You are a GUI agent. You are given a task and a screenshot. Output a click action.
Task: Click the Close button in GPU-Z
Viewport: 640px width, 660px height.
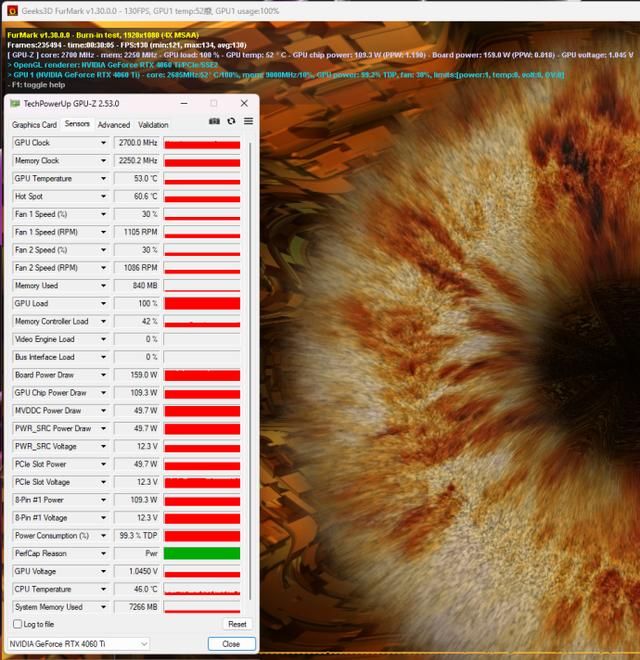231,644
